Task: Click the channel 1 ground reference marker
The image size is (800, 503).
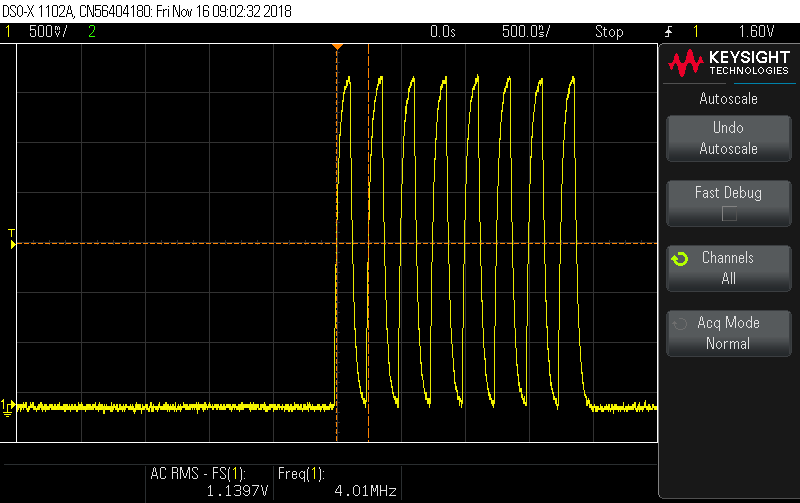Action: point(8,408)
